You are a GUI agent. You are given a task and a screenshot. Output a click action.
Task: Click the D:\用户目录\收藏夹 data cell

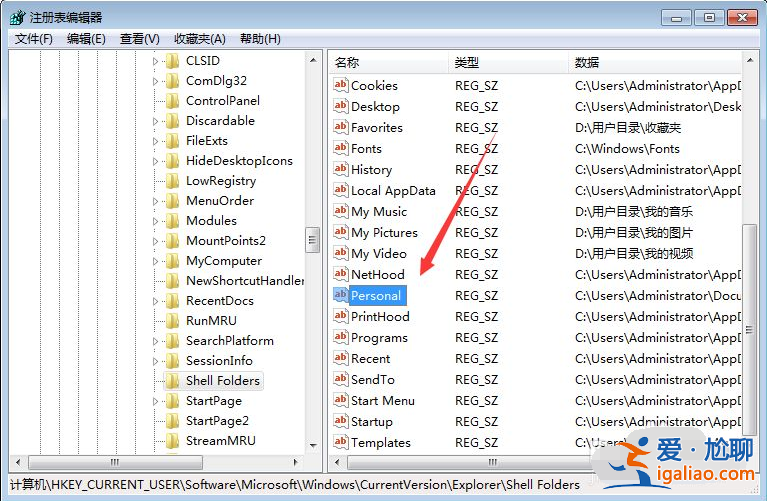point(628,128)
